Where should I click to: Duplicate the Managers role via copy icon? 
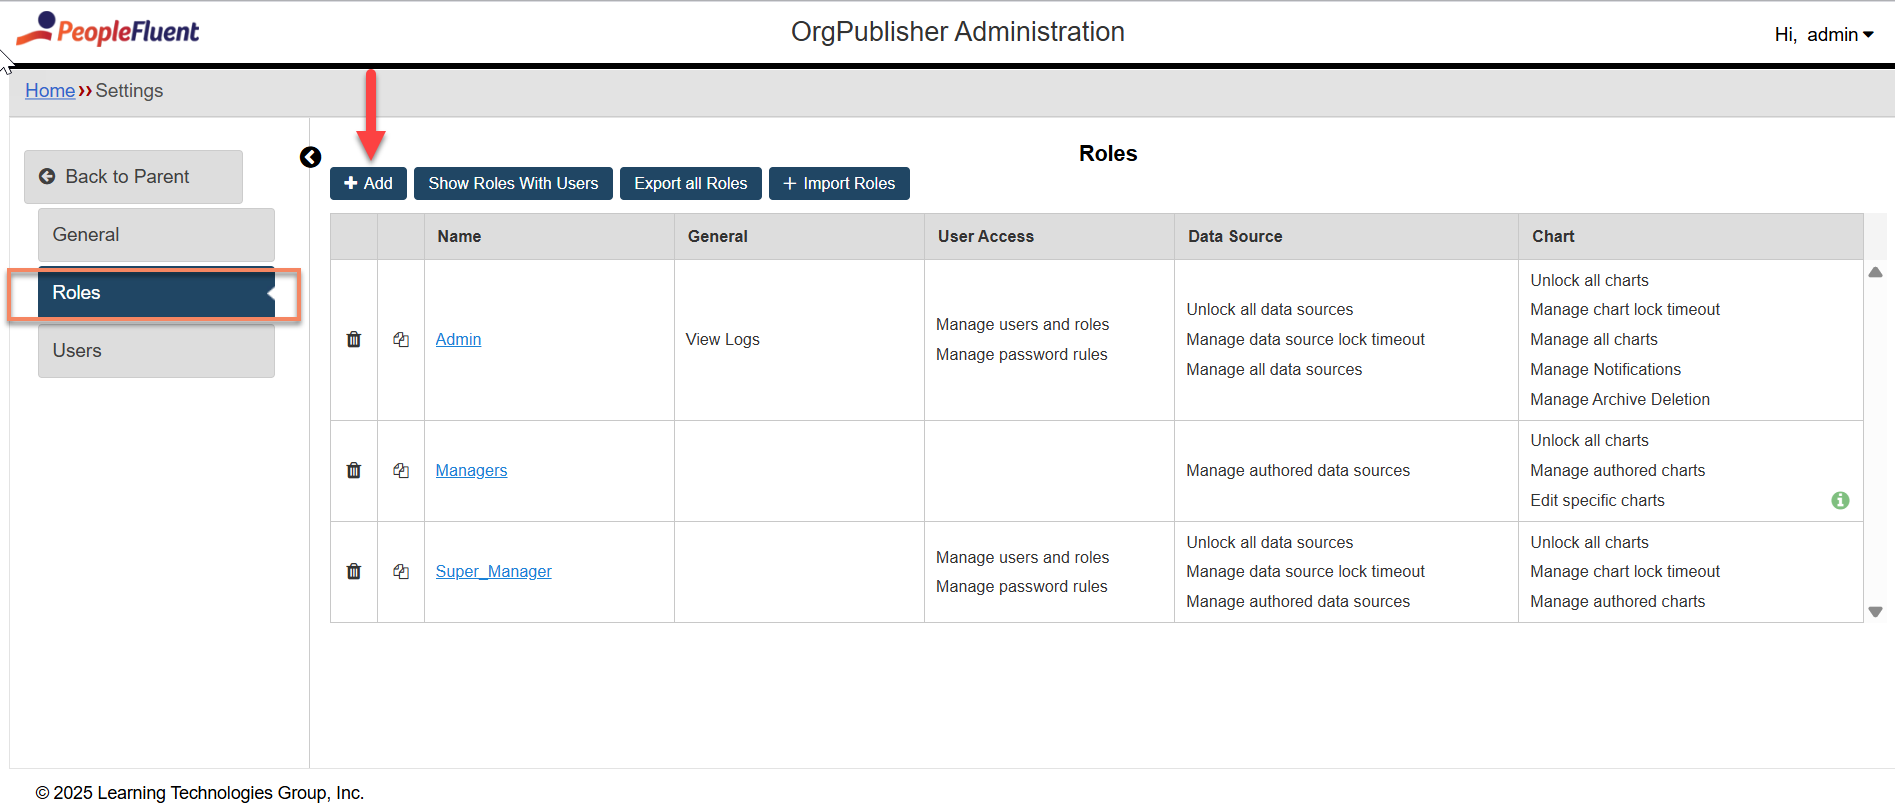pyautogui.click(x=401, y=470)
